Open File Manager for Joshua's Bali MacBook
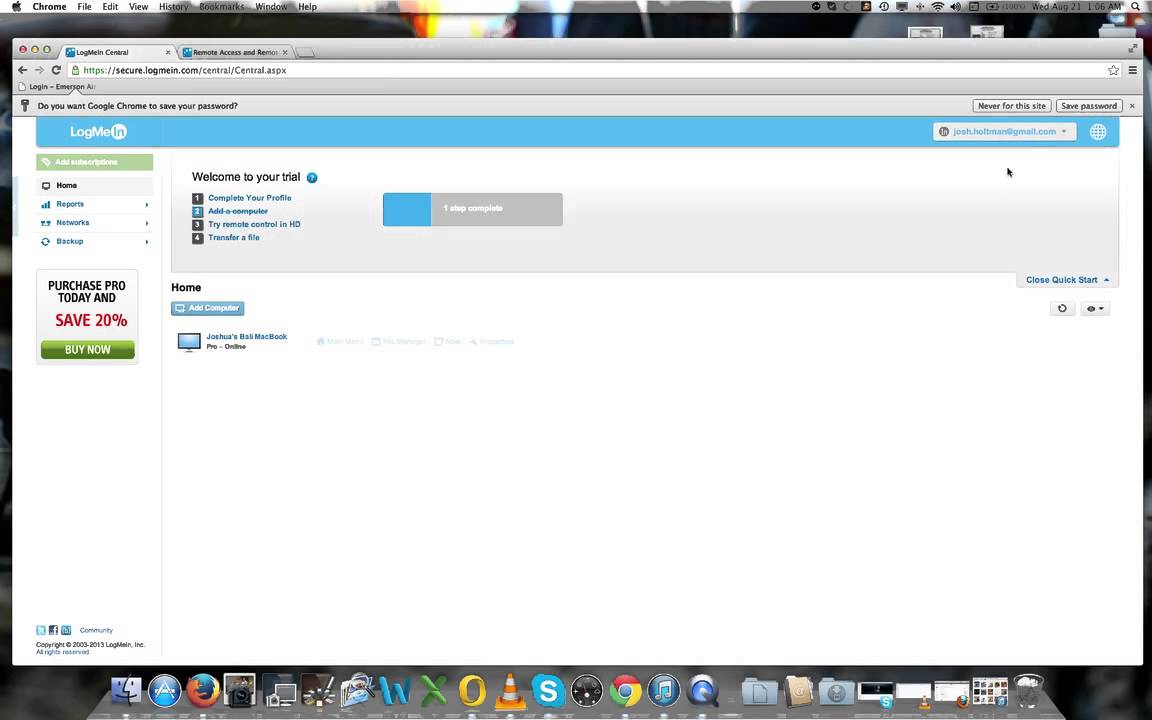The height and width of the screenshot is (720, 1152). (x=399, y=342)
